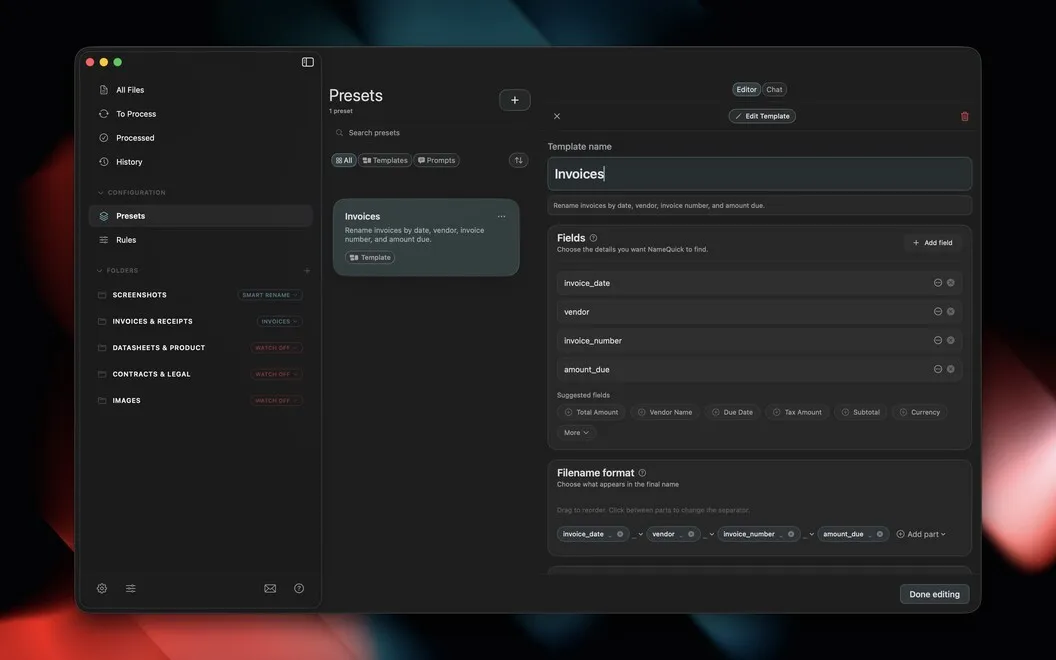Viewport: 1056px width, 660px height.
Task: Open the To Process list
Action: 201,114
